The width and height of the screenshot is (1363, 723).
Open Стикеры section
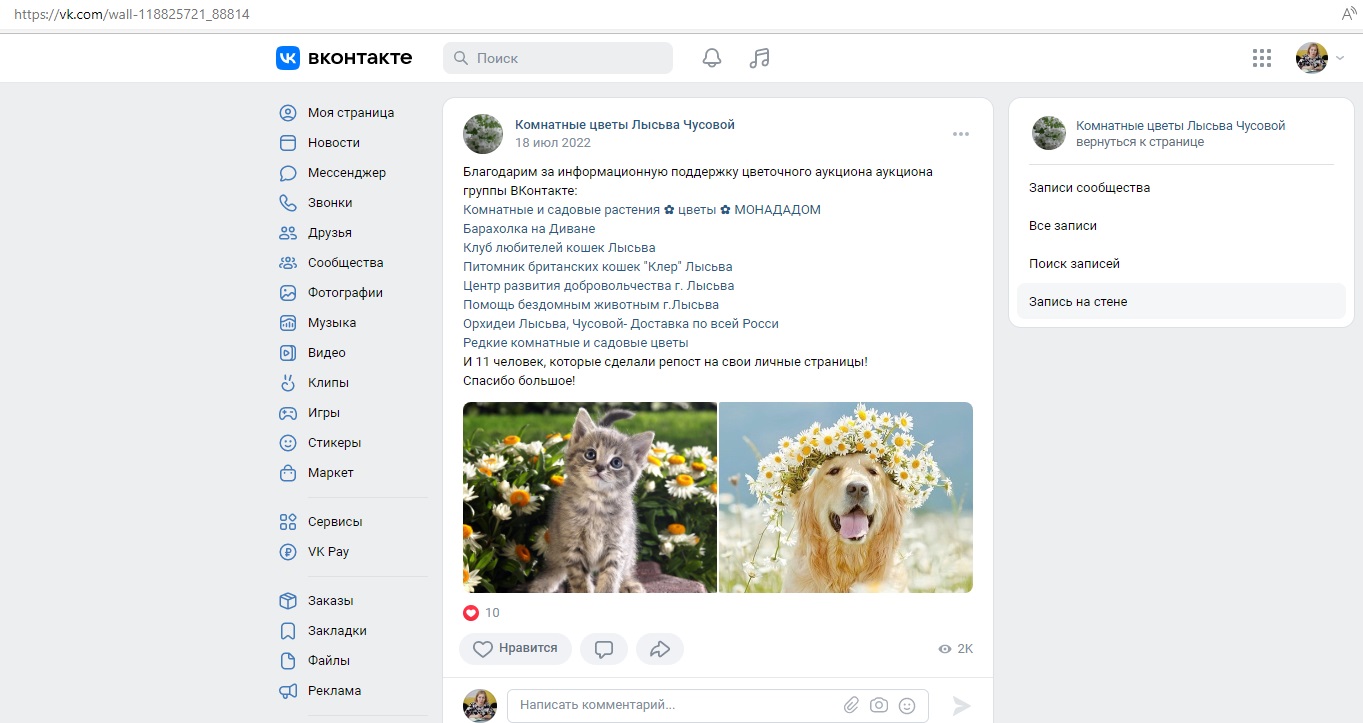(x=335, y=443)
